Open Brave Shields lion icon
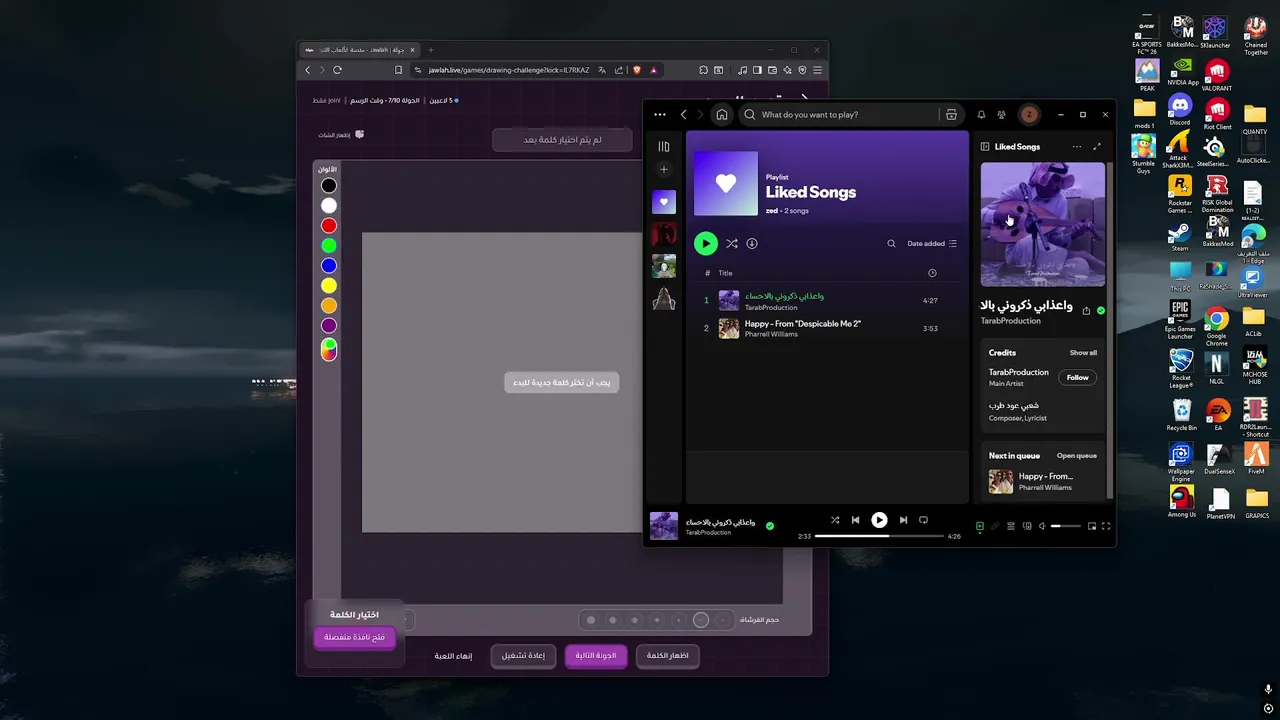Screen dimensions: 1280x720 coord(637,70)
